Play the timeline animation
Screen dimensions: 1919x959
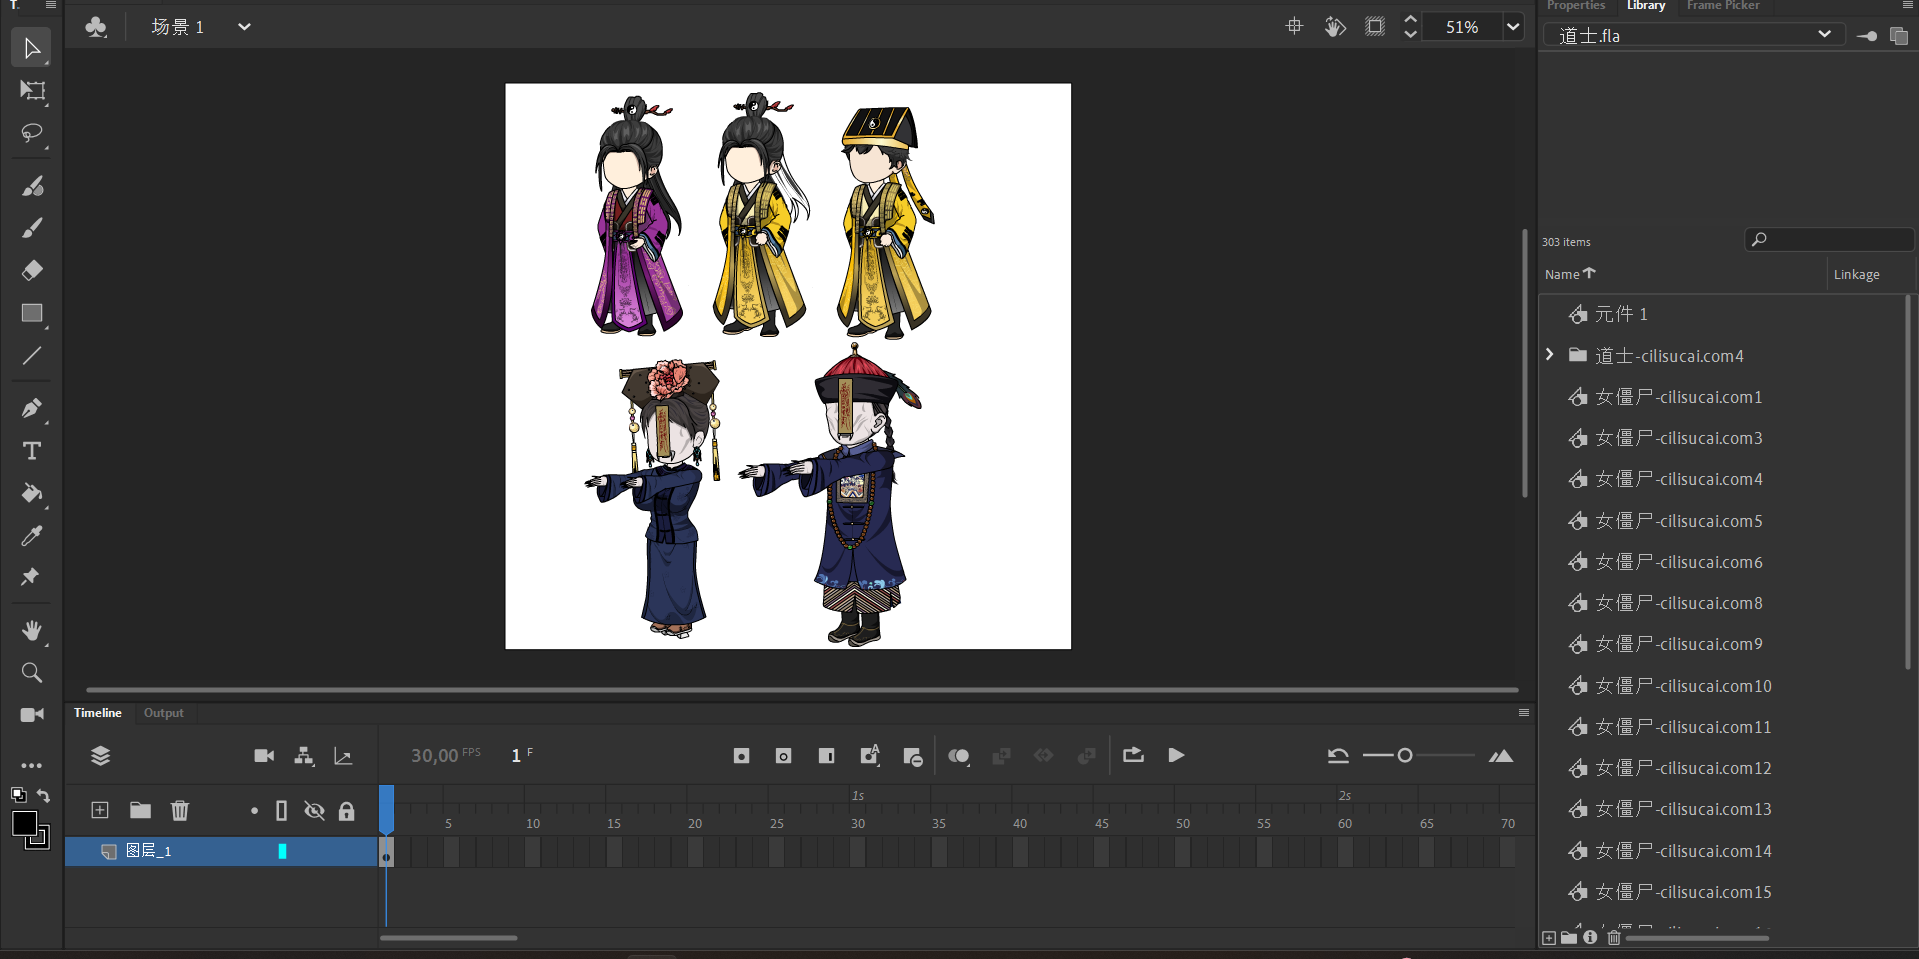pos(1176,755)
